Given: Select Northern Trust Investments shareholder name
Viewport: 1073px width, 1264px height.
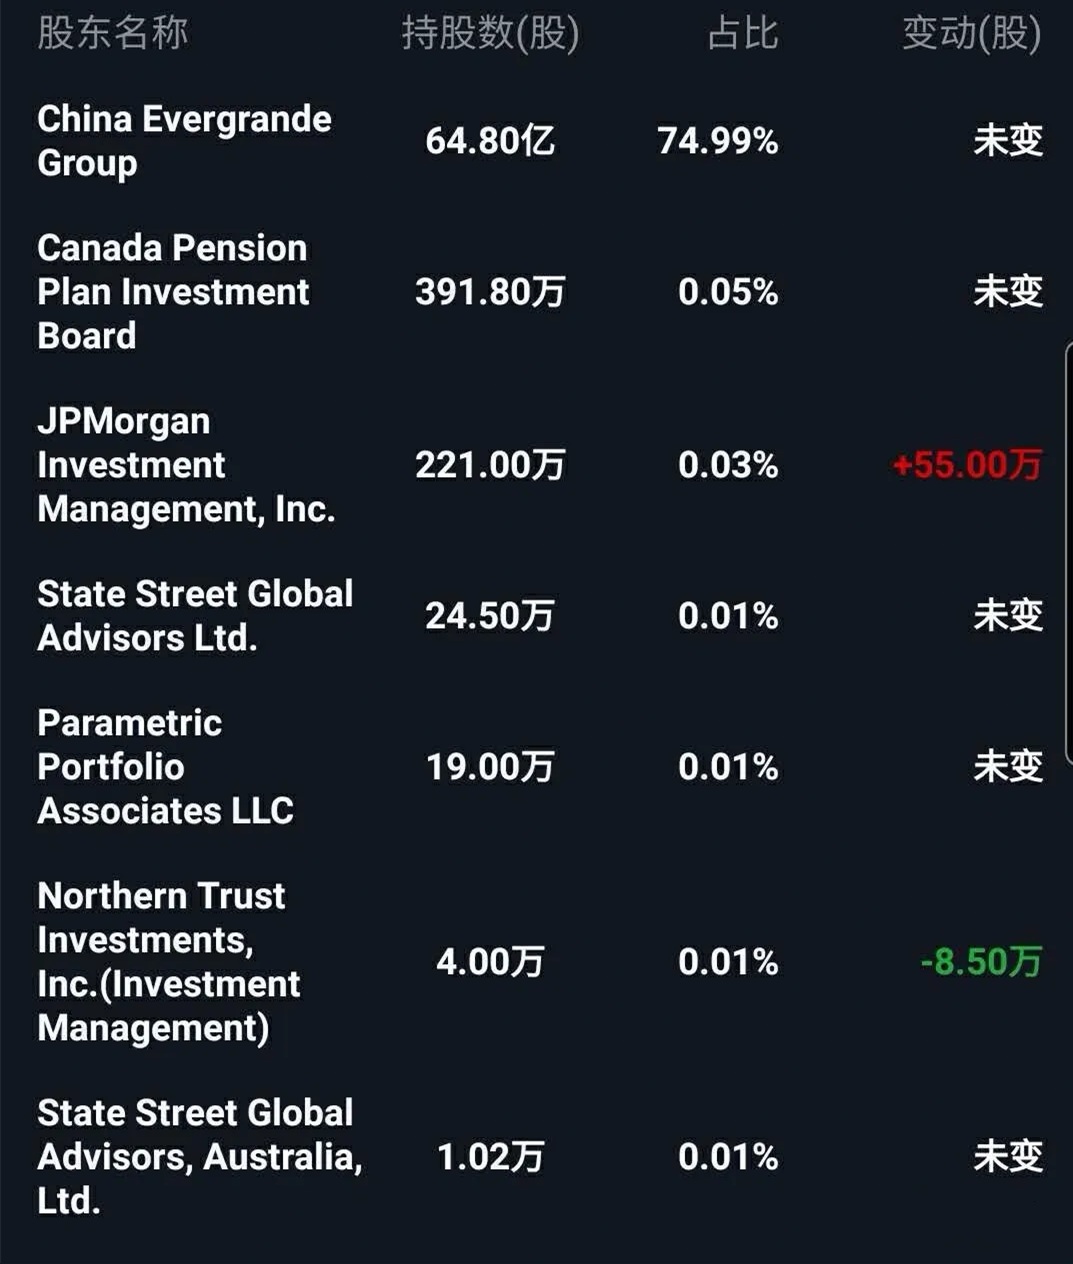Looking at the screenshot, I should point(168,961).
